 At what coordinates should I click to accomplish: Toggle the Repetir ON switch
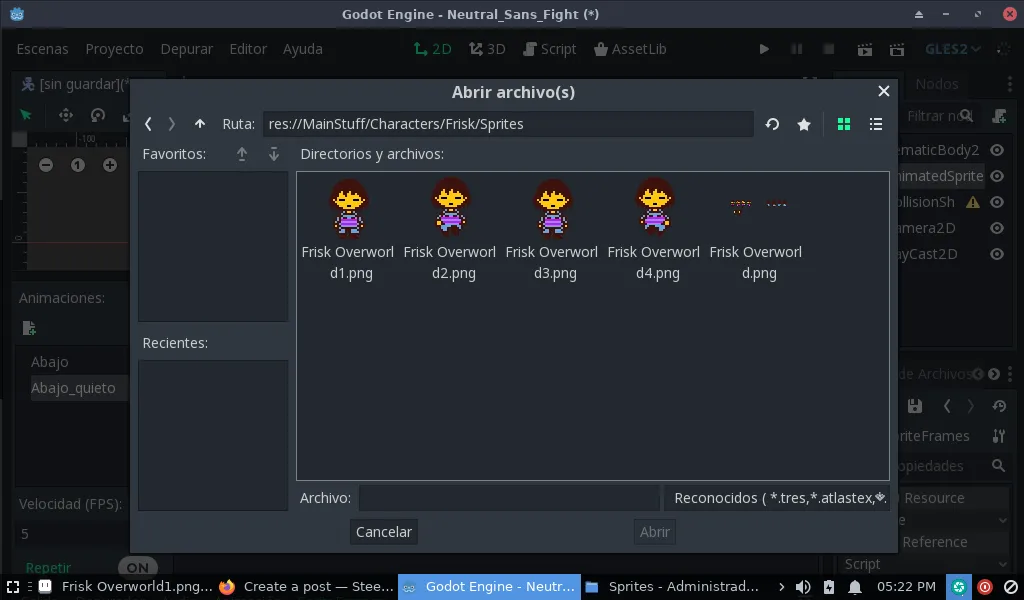138,567
